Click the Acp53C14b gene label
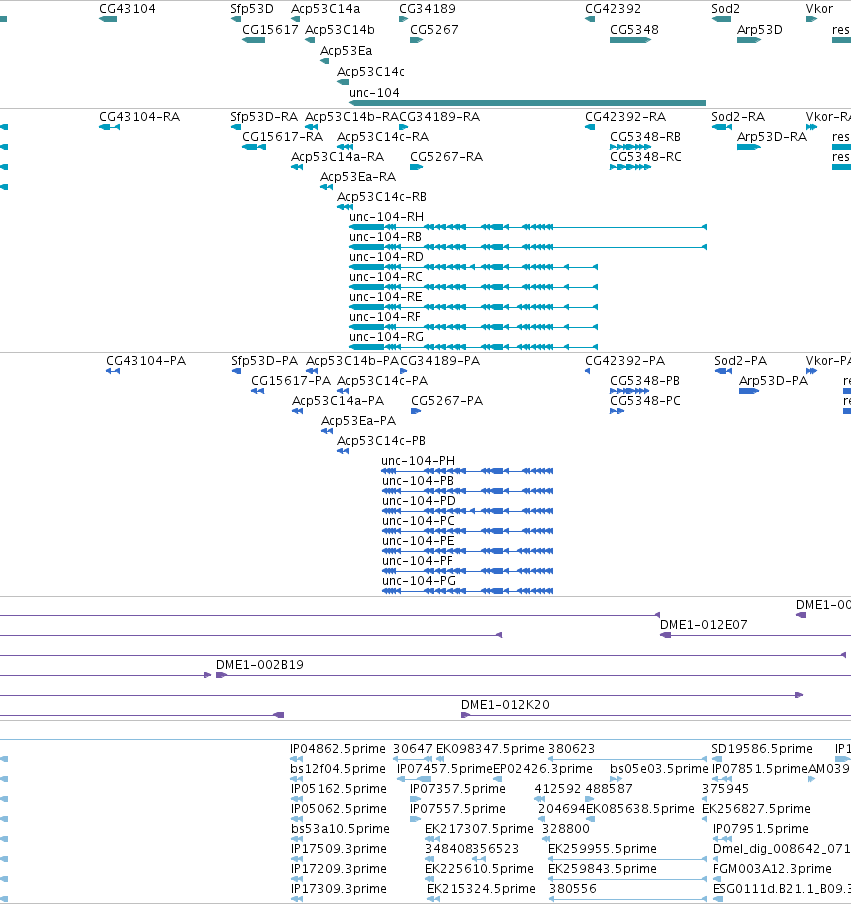Image resolution: width=851 pixels, height=904 pixels. (340, 29)
